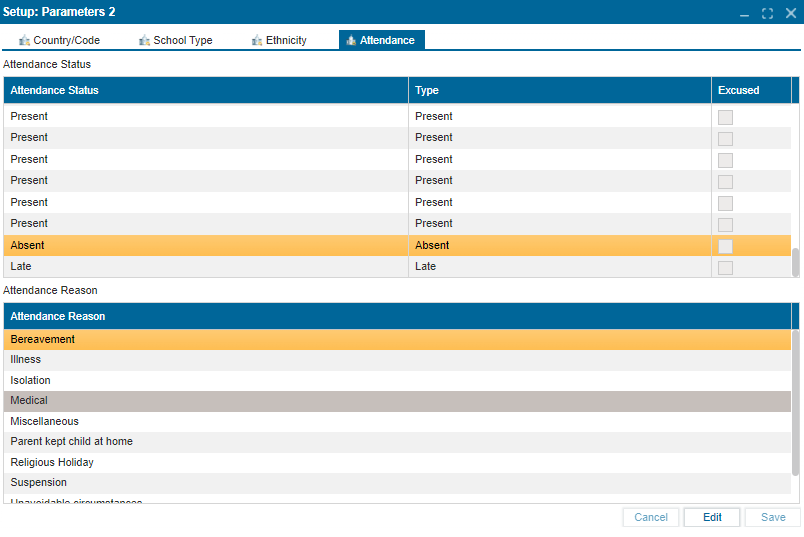Toggle Excused checkbox for the Absent row
Image resolution: width=804 pixels, height=537 pixels.
coord(725,246)
